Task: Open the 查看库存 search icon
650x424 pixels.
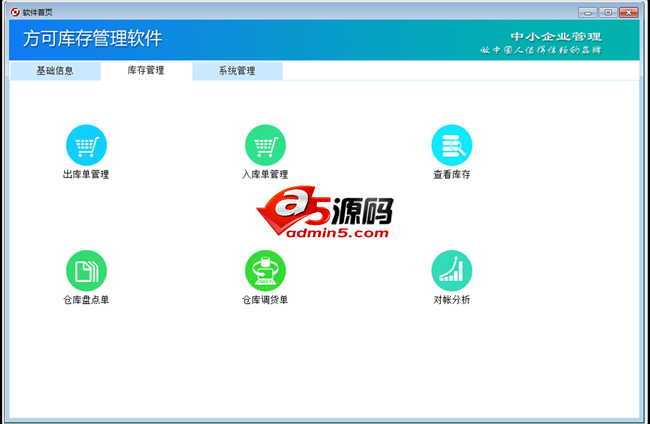Action: [452, 145]
